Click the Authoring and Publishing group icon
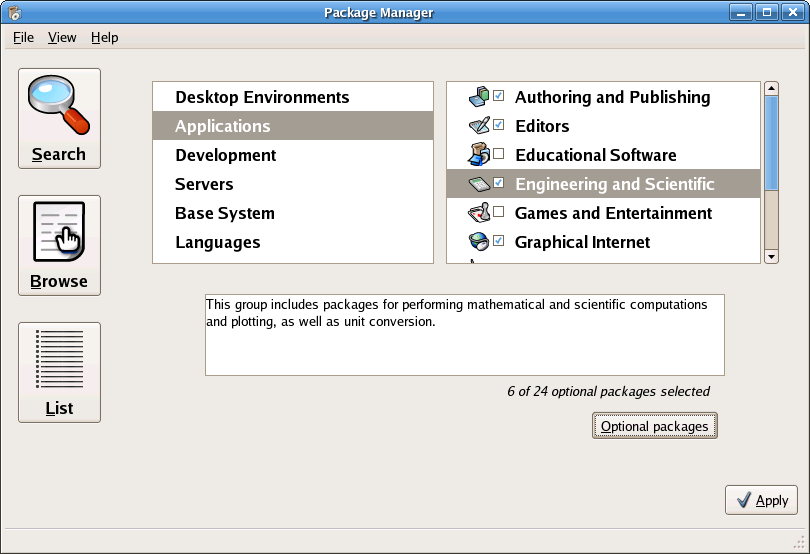The height and width of the screenshot is (554, 810). [479, 97]
